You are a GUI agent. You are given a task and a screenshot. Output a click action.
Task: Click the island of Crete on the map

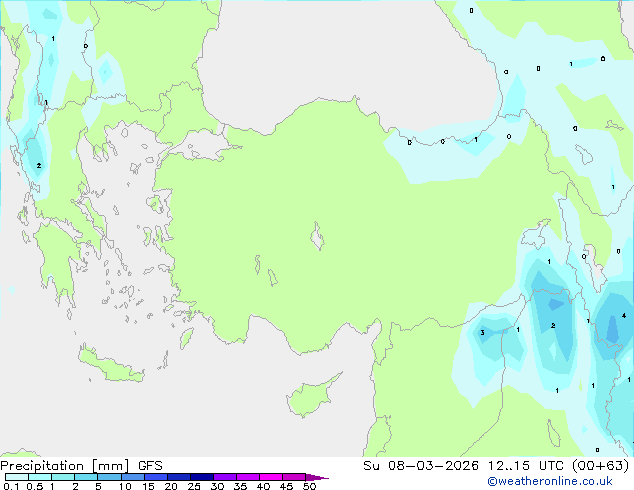tap(110, 364)
